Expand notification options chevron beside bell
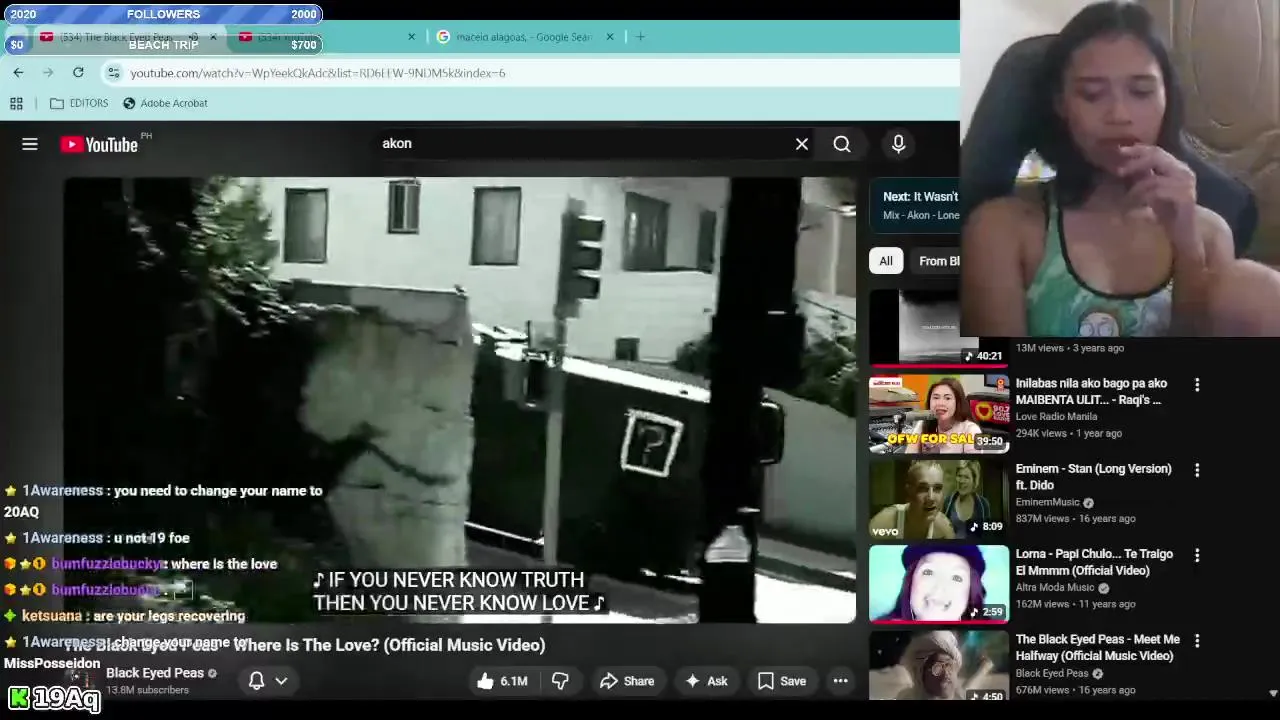The image size is (1280, 720). tap(281, 681)
